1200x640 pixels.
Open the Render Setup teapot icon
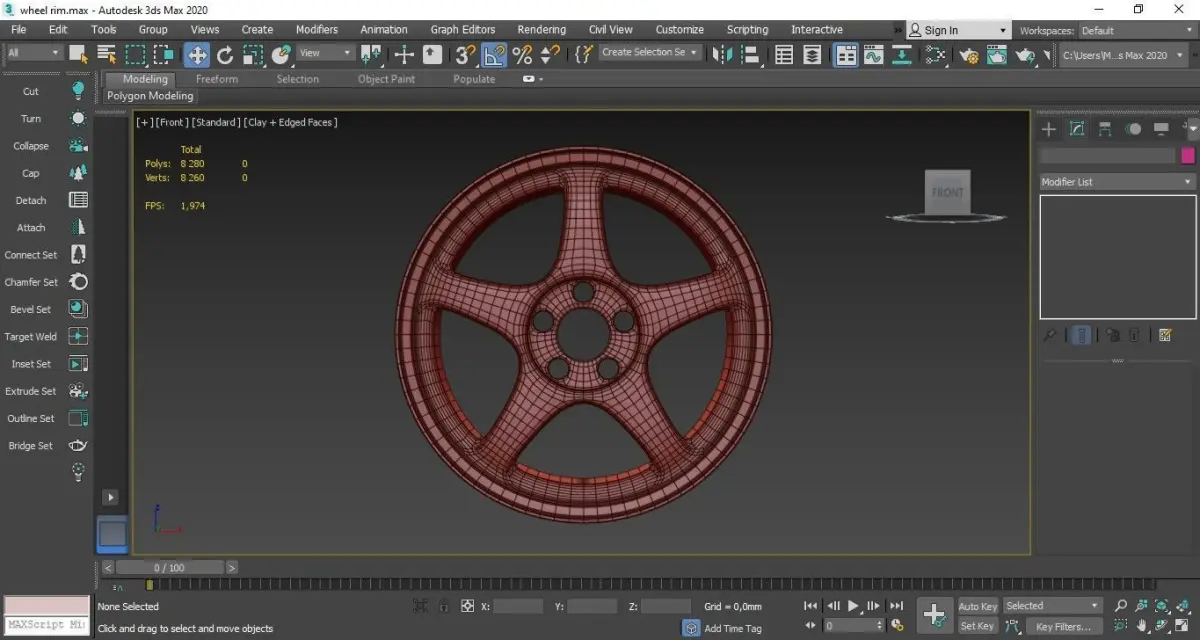(x=968, y=55)
